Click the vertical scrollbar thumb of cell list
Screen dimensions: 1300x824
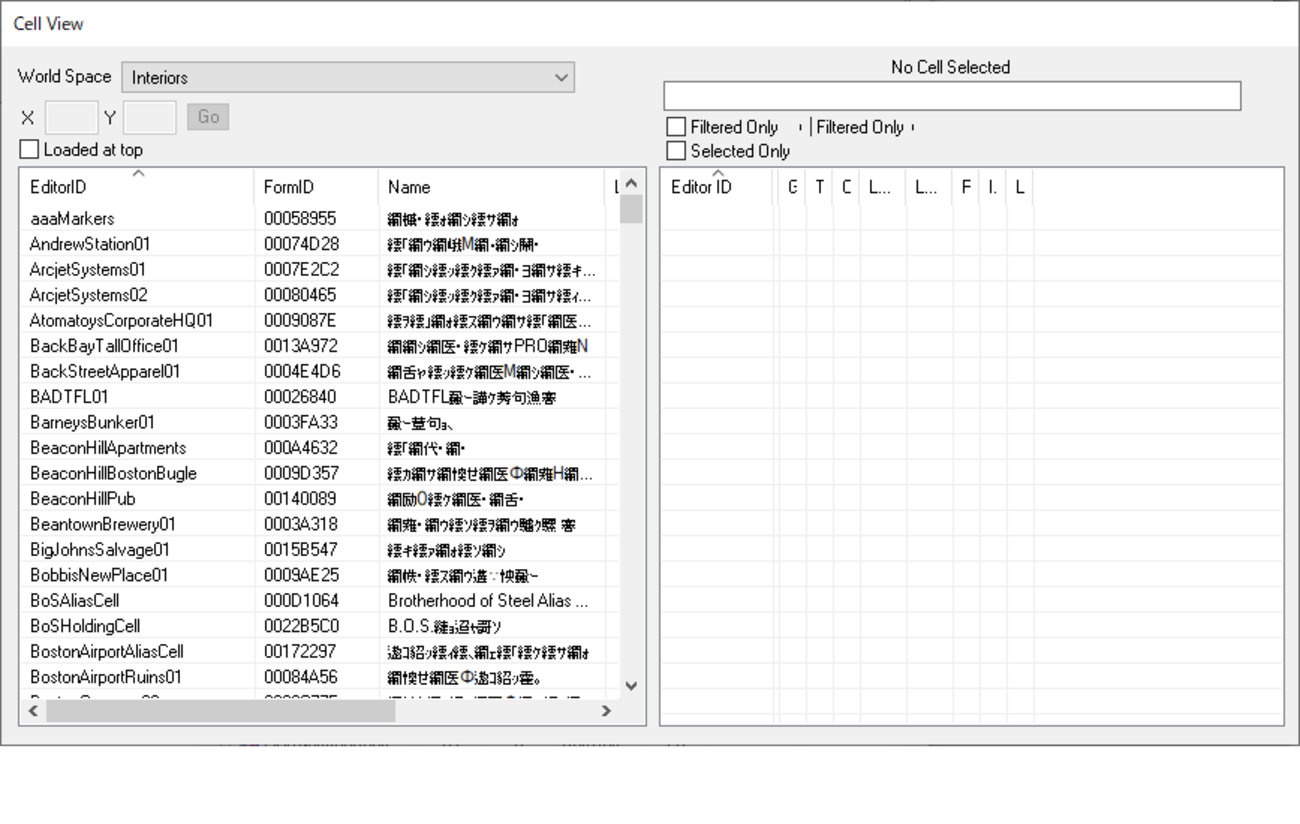pyautogui.click(x=631, y=209)
